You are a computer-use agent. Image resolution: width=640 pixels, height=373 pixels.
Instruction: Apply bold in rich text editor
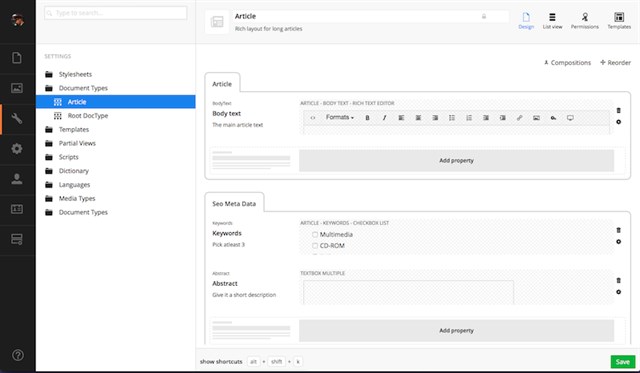click(x=367, y=118)
